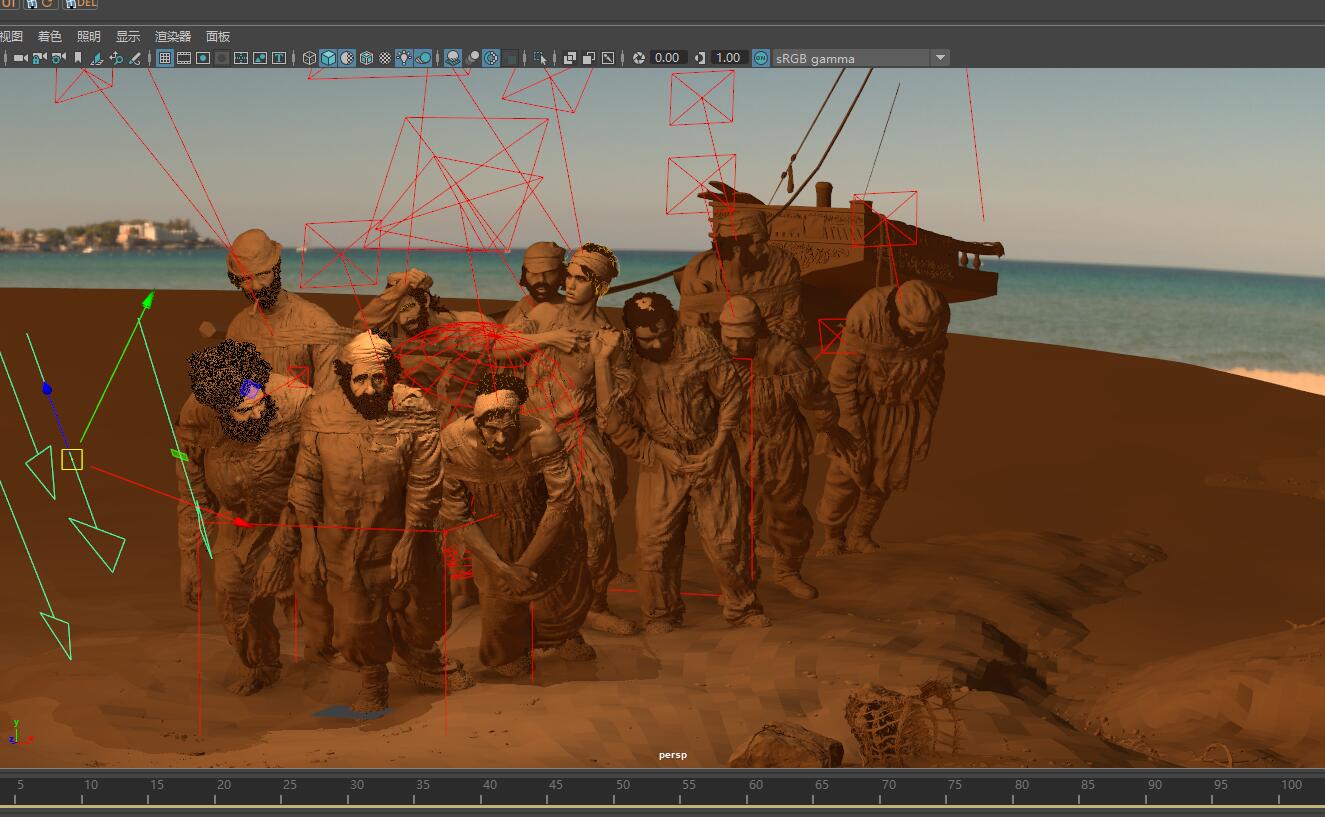Toggle the Safe Title overlay
This screenshot has width=1325, height=817.
tap(279, 58)
